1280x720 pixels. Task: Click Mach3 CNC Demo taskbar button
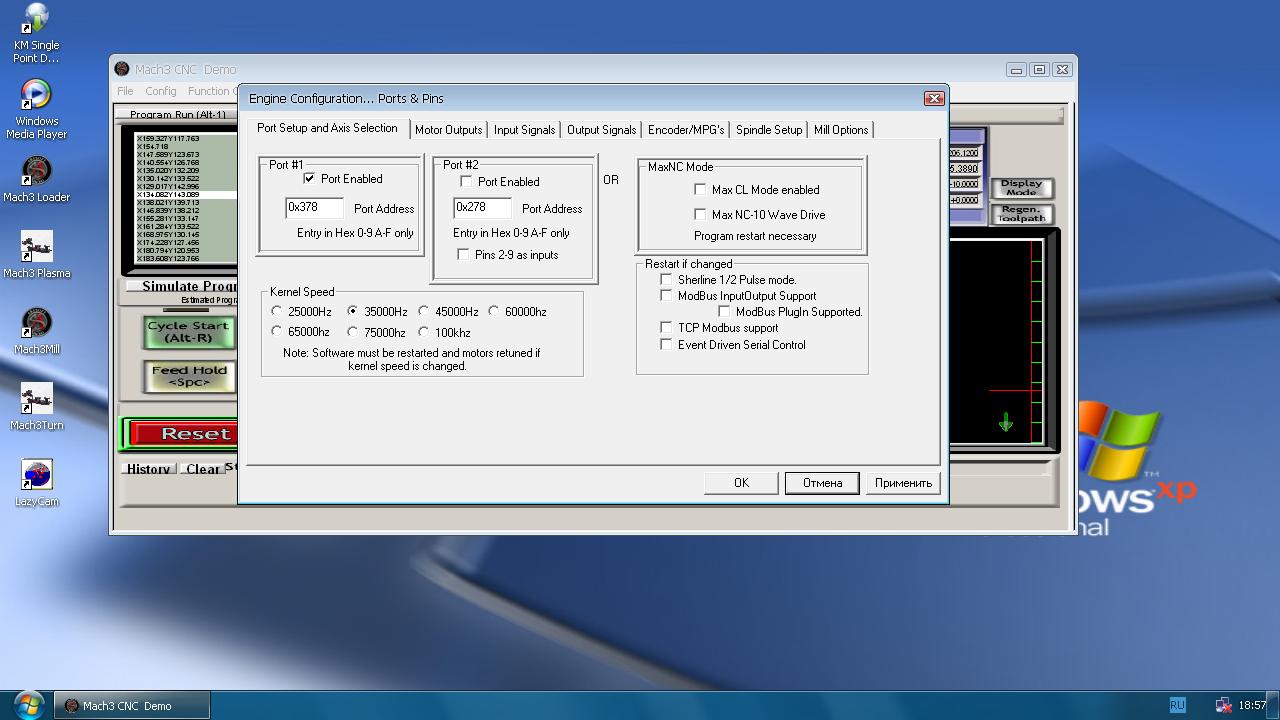pyautogui.click(x=132, y=705)
